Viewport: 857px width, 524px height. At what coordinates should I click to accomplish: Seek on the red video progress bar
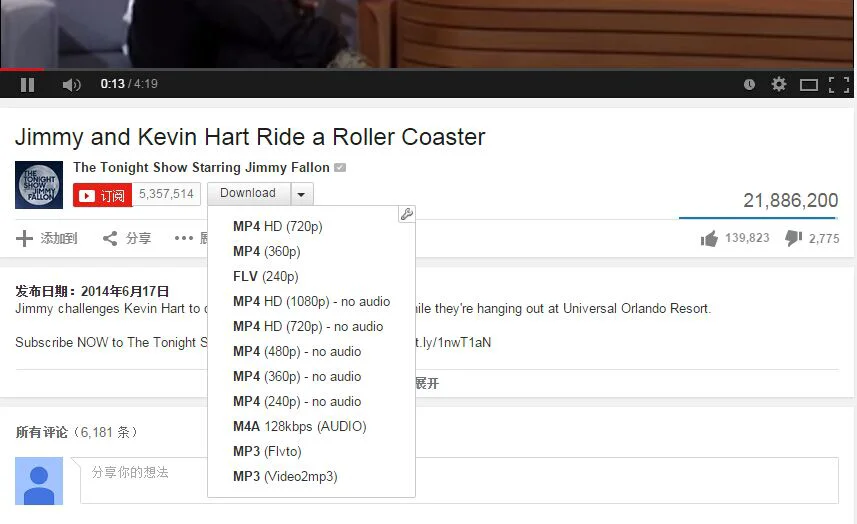(x=22, y=69)
